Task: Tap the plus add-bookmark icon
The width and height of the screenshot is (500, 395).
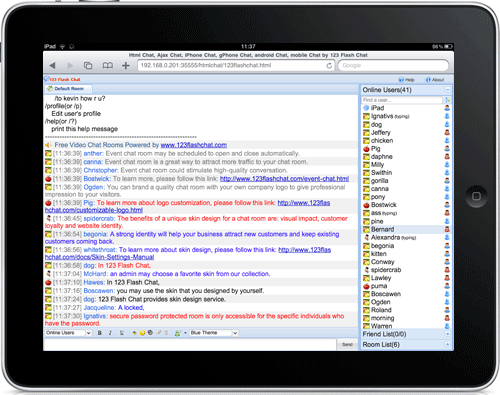Action: pyautogui.click(x=126, y=66)
